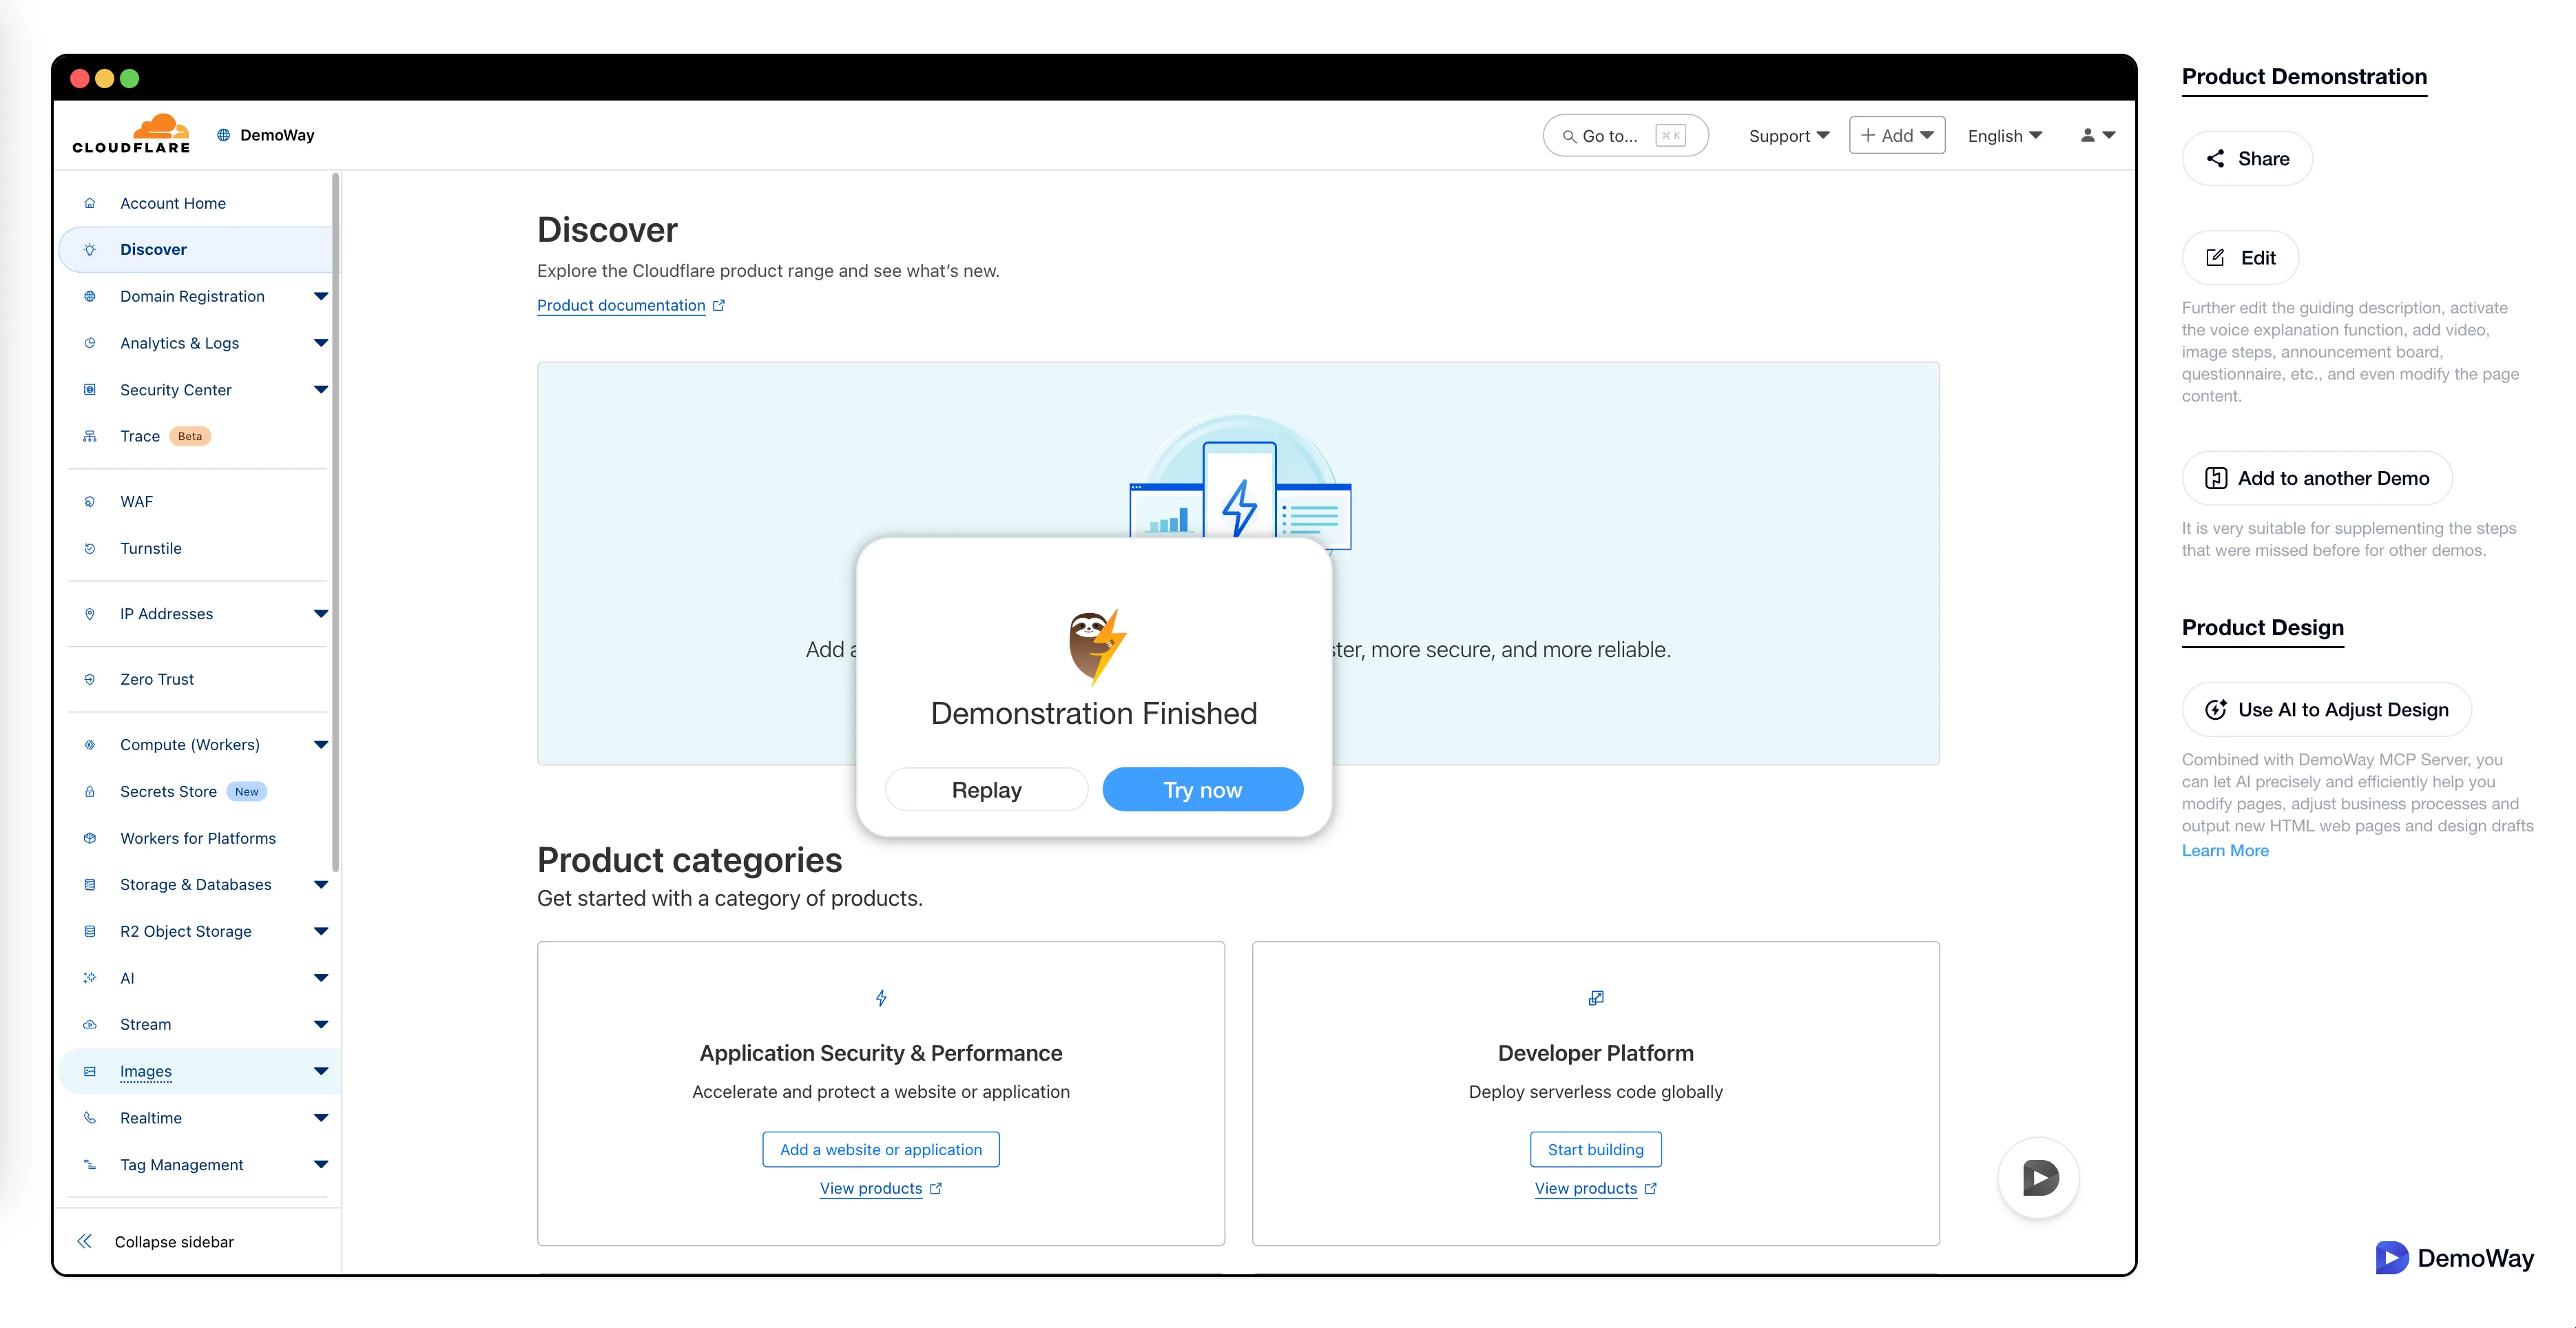Click the Stream cloud icon

tap(90, 1024)
